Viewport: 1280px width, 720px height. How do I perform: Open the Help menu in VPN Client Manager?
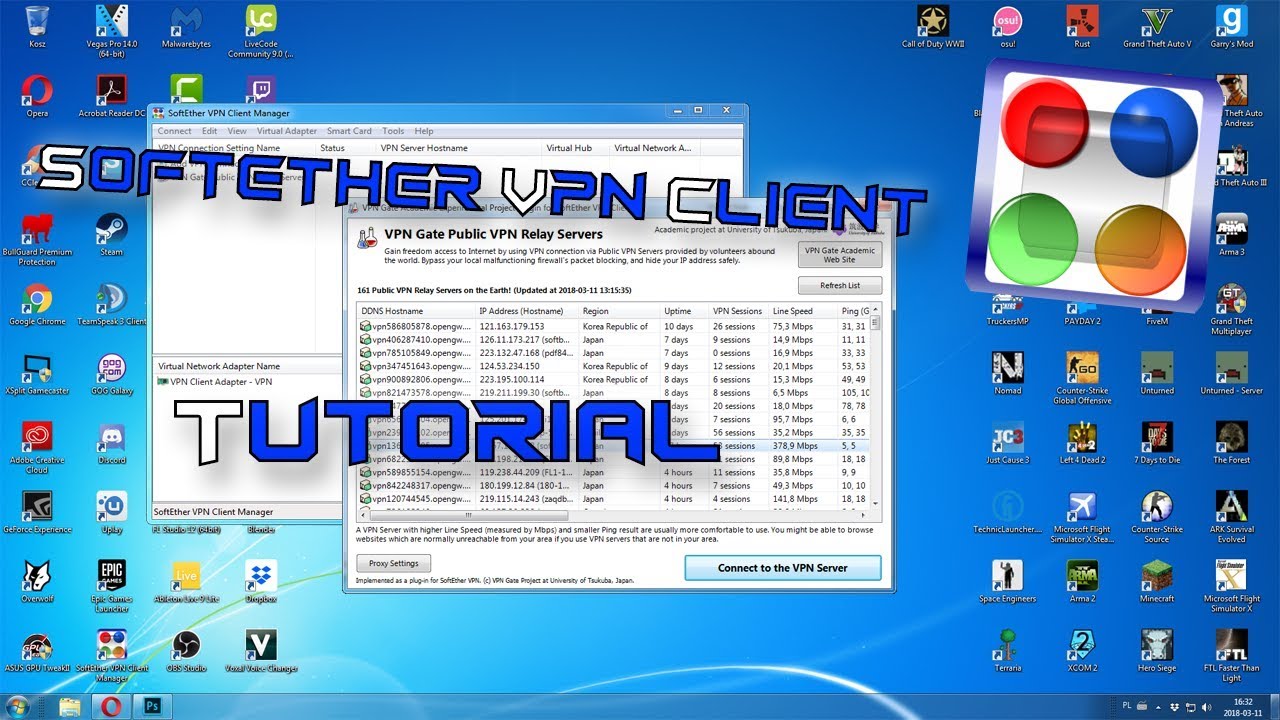424,131
